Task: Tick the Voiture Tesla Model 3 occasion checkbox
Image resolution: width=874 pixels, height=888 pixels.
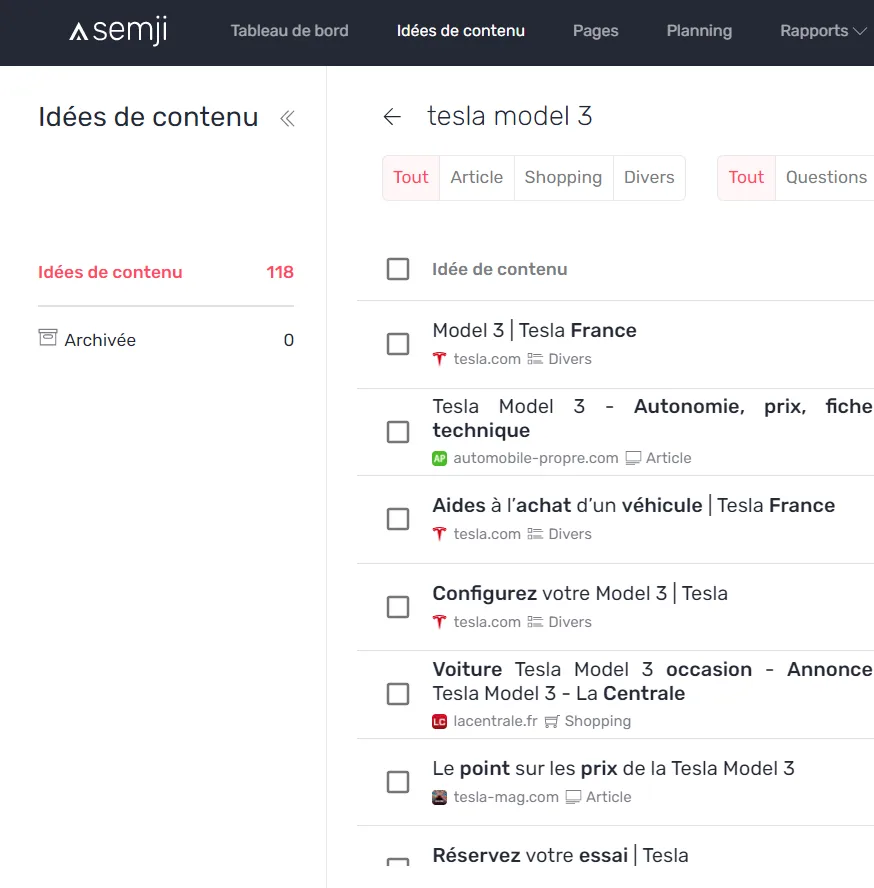Action: pos(398,694)
